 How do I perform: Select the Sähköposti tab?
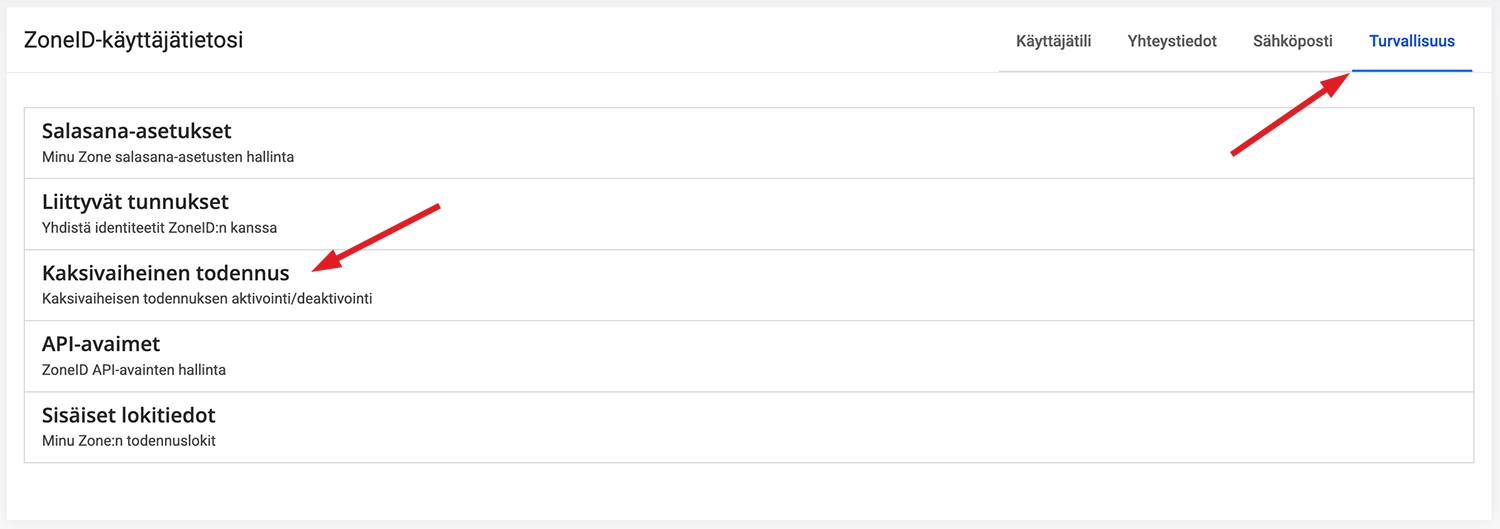1292,41
